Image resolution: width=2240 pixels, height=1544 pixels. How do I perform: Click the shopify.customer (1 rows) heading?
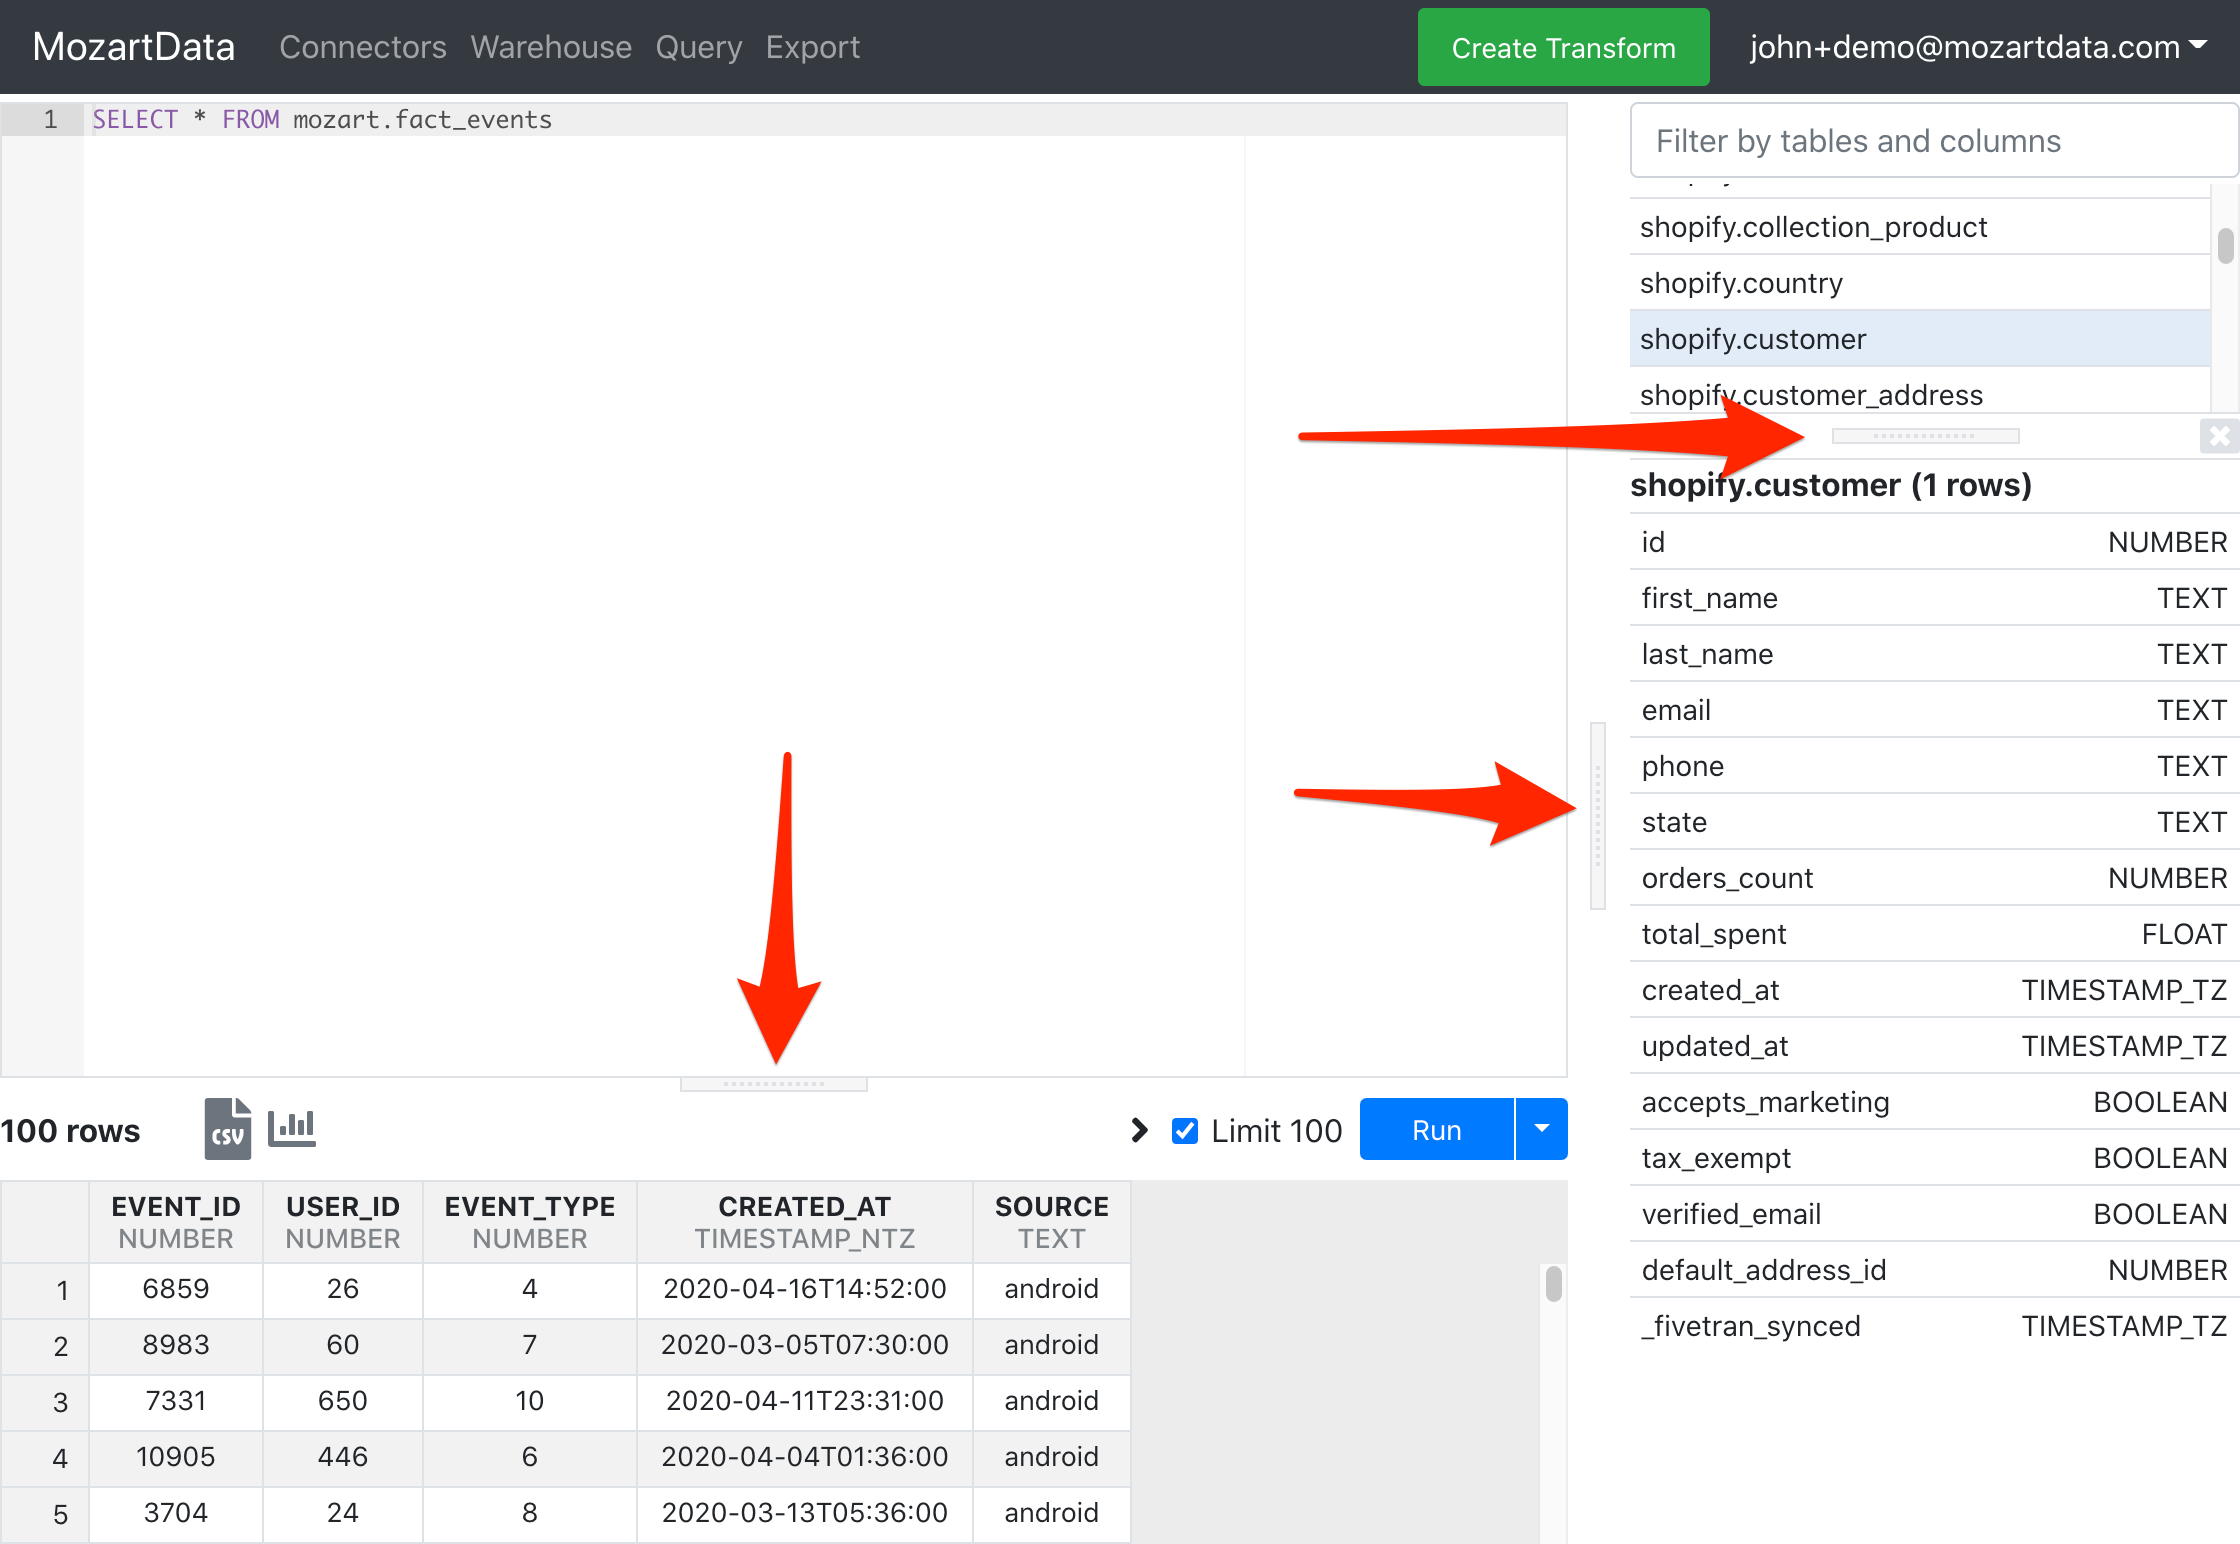pos(1831,485)
